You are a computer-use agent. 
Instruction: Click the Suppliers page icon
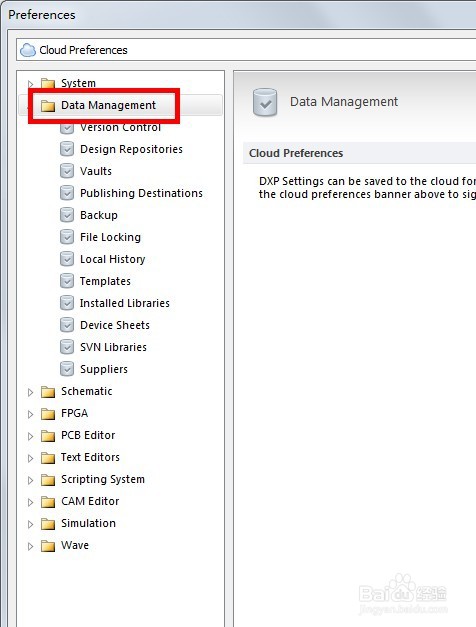(x=67, y=369)
